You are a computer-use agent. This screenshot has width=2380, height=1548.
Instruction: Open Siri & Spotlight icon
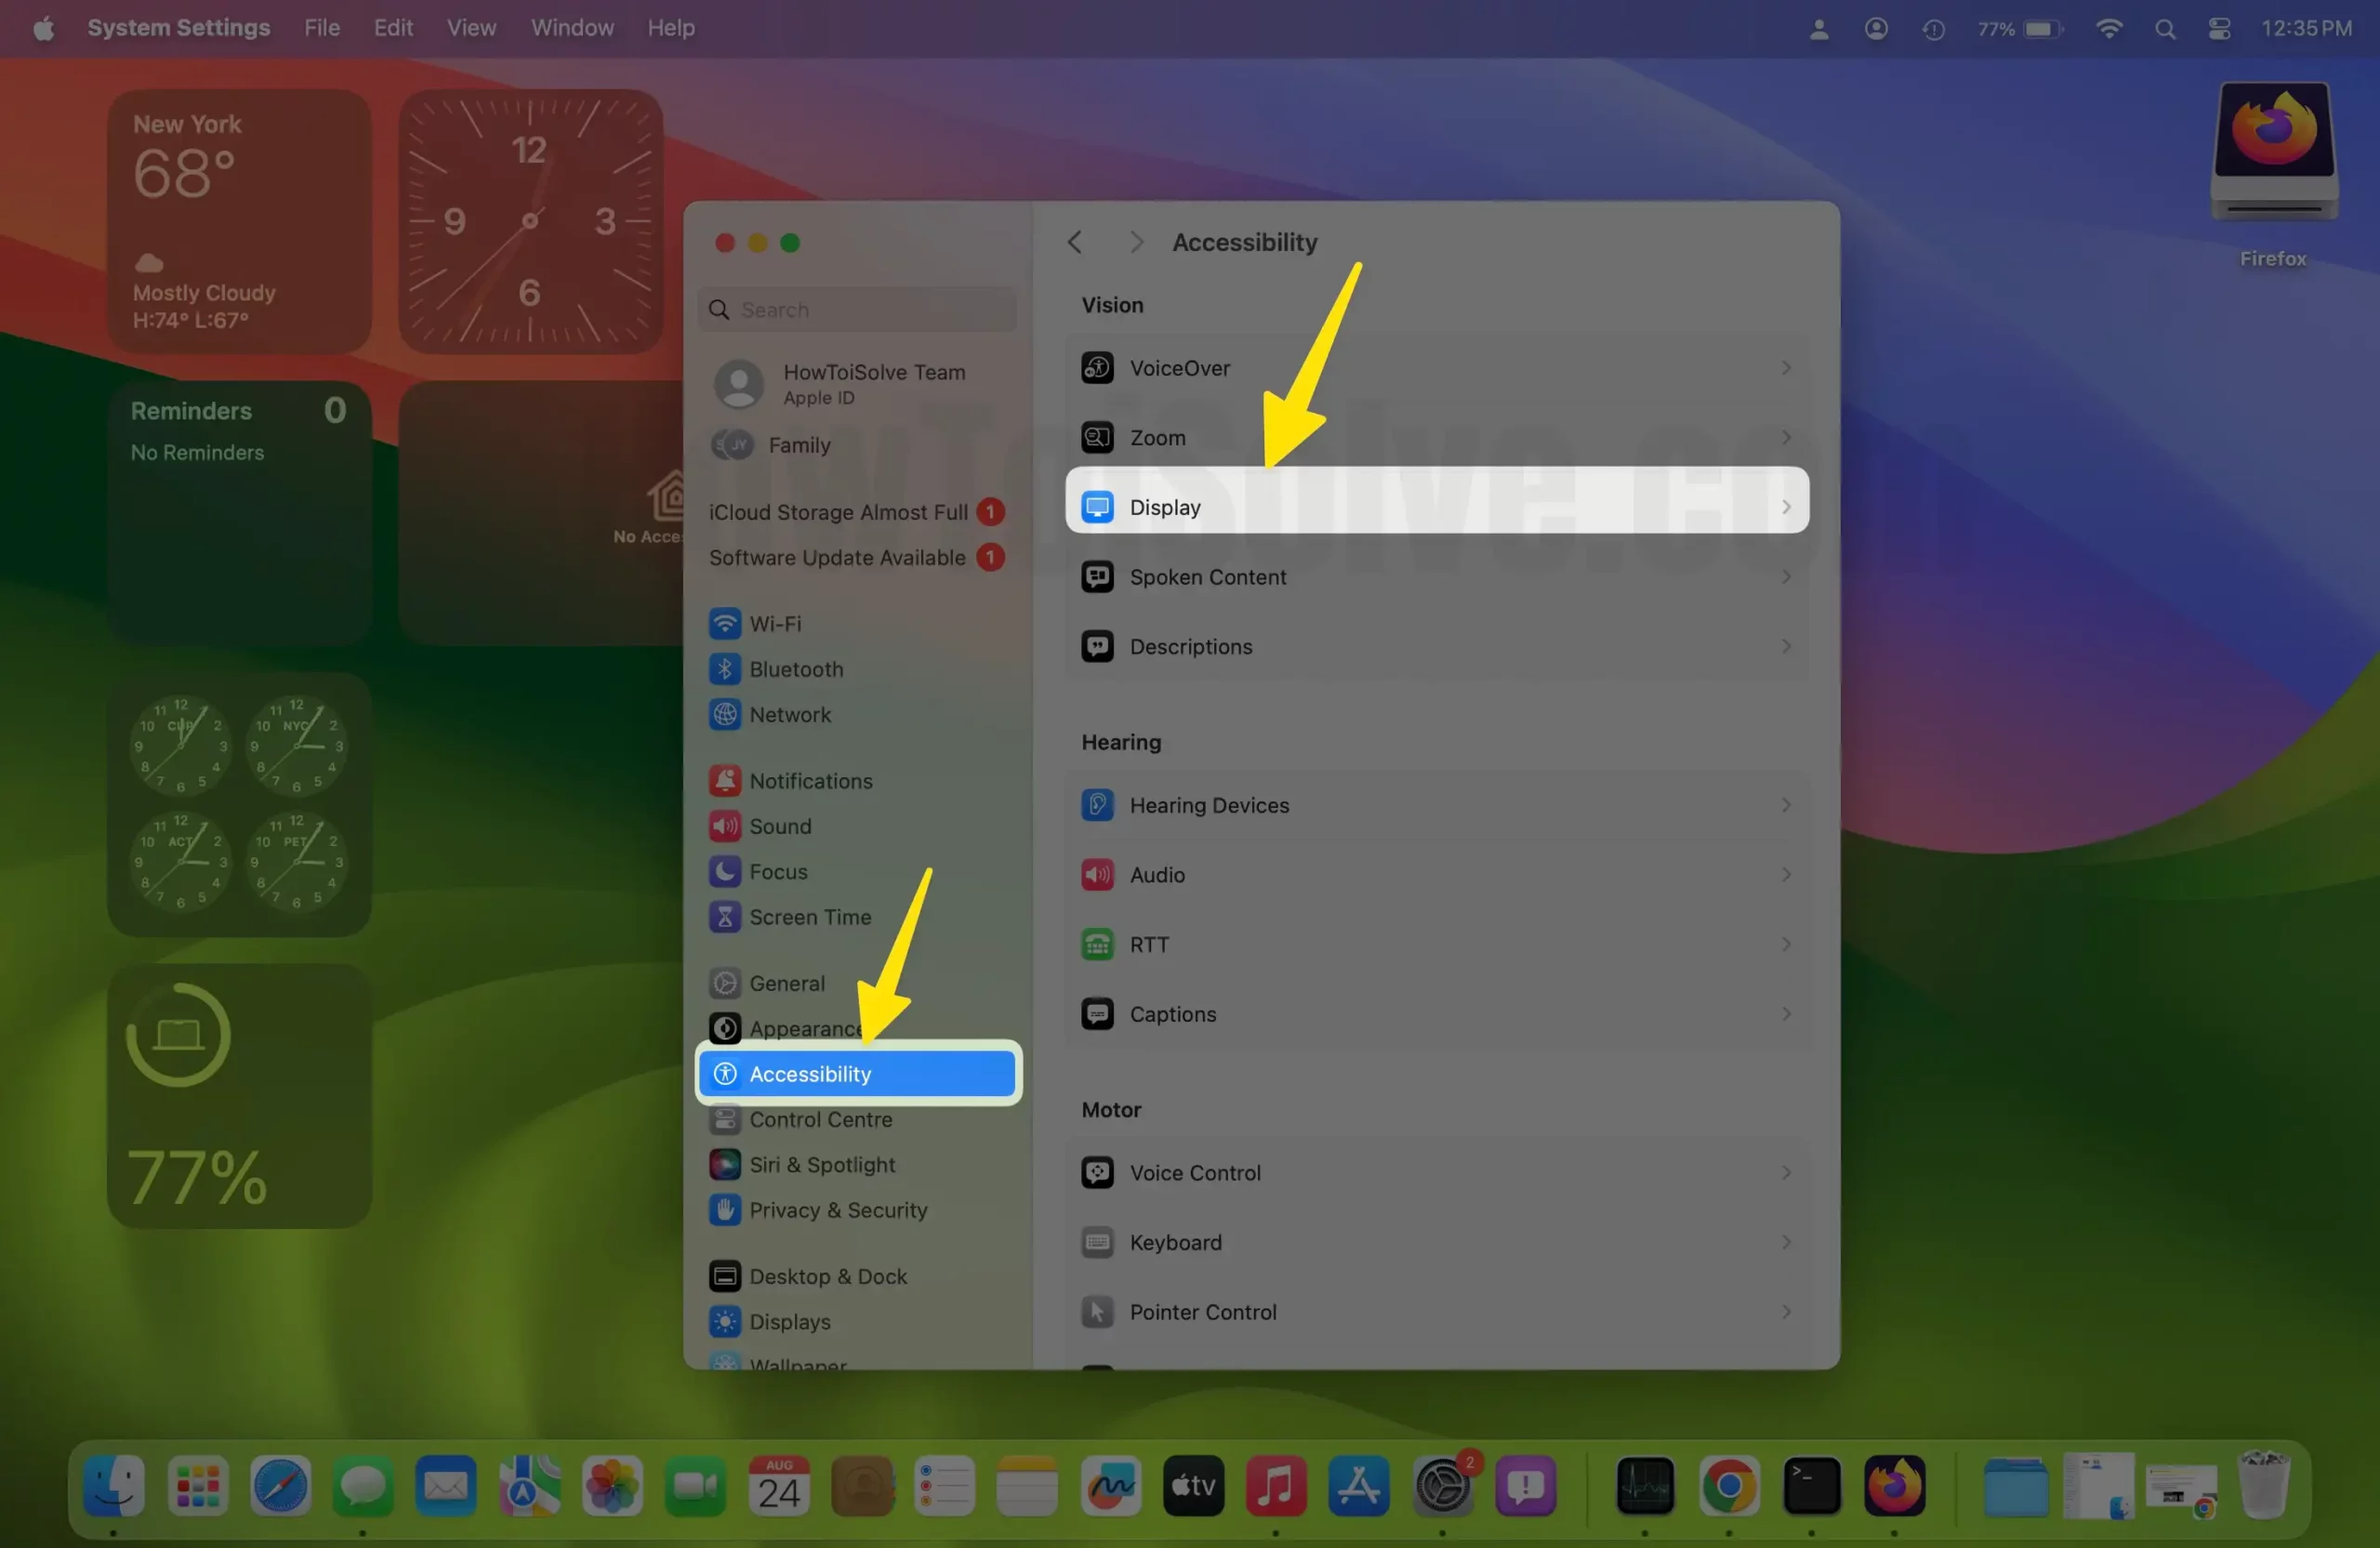point(725,1164)
